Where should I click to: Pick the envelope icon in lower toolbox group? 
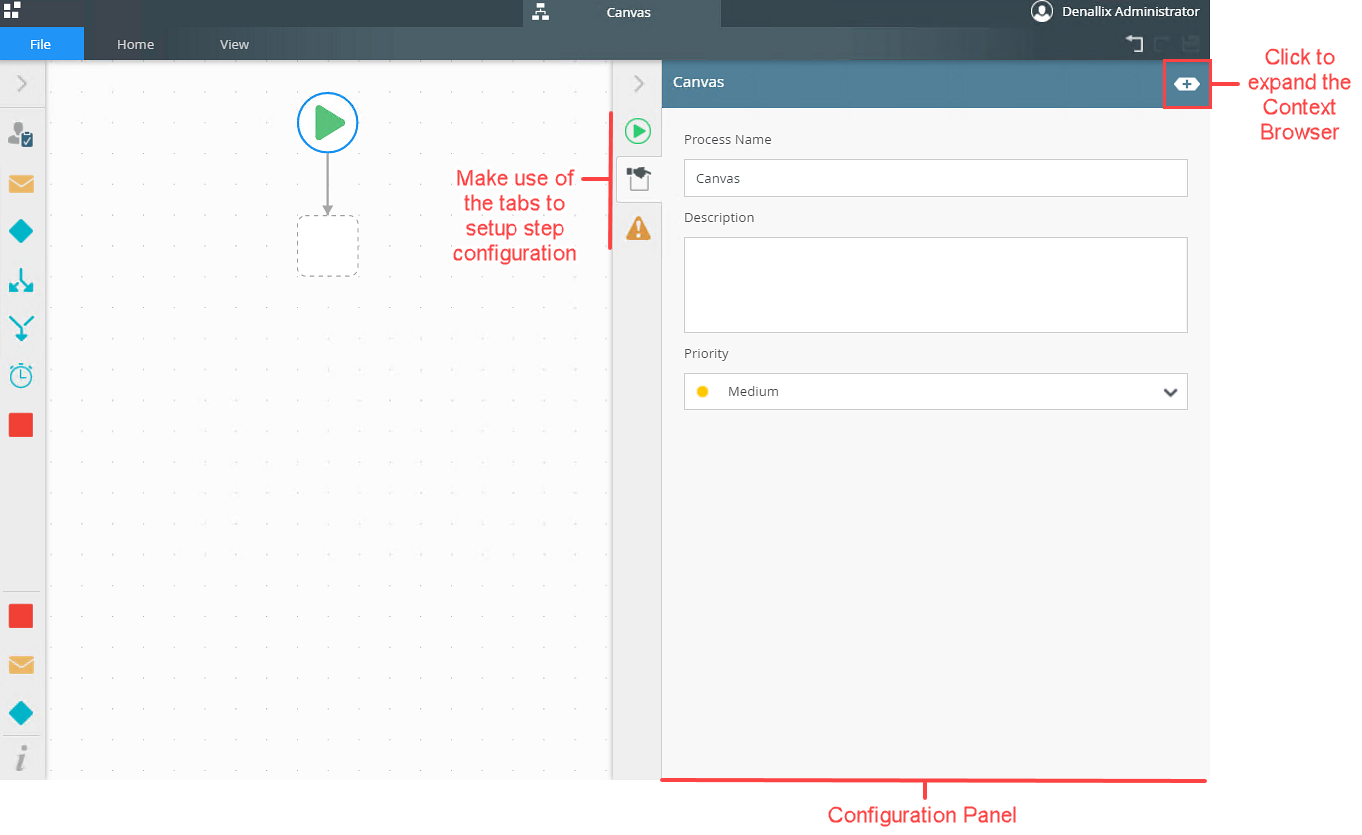point(21,665)
